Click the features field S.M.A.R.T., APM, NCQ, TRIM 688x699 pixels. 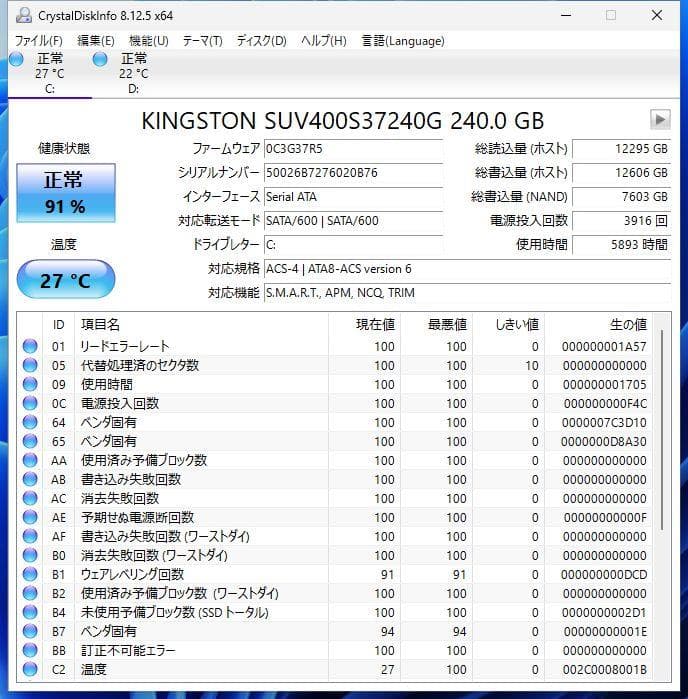pos(467,293)
